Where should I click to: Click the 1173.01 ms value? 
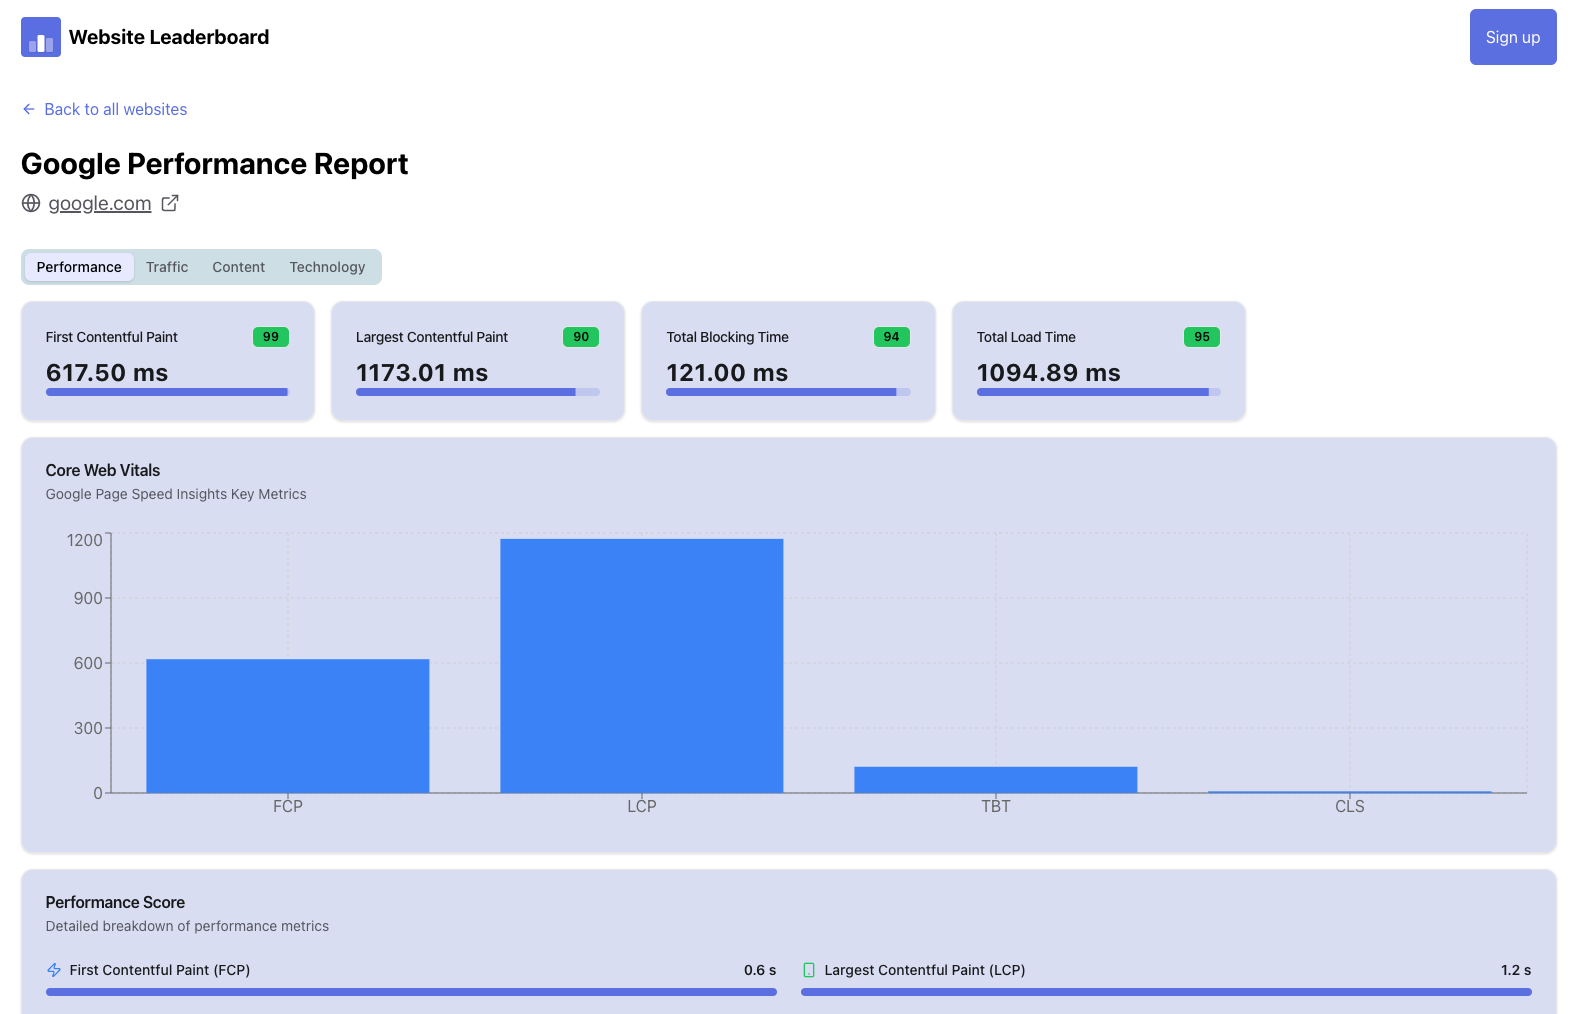tap(422, 373)
